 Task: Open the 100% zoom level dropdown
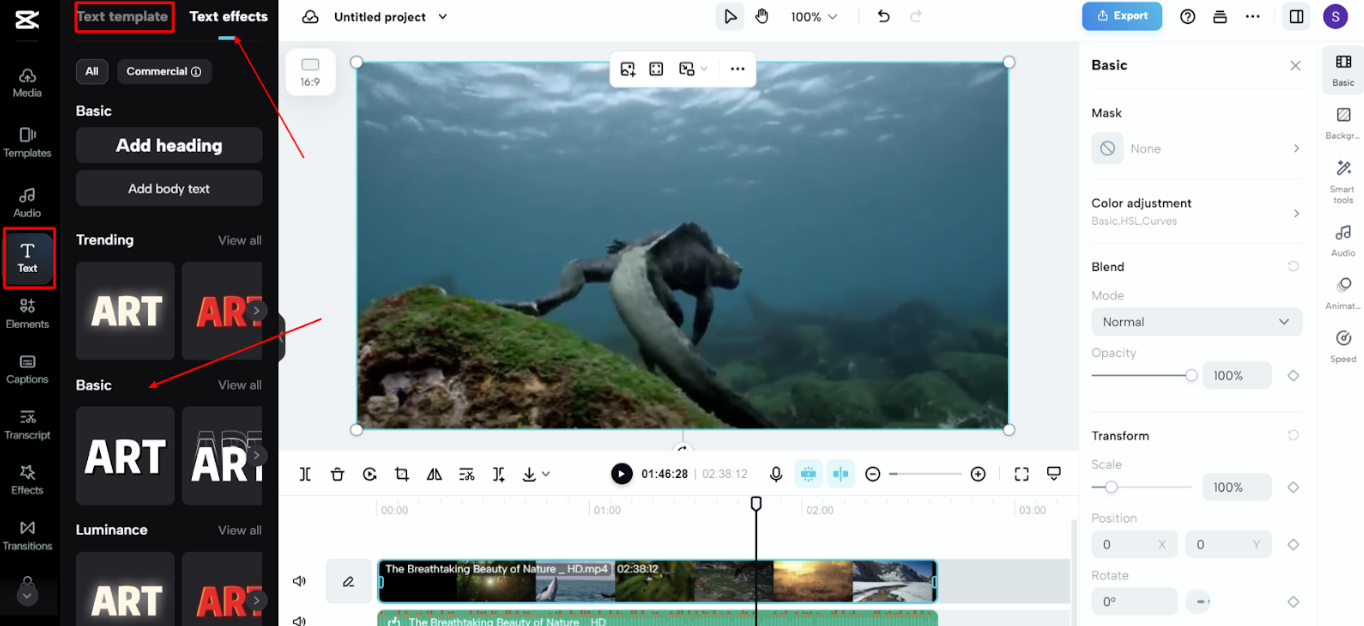tap(814, 17)
